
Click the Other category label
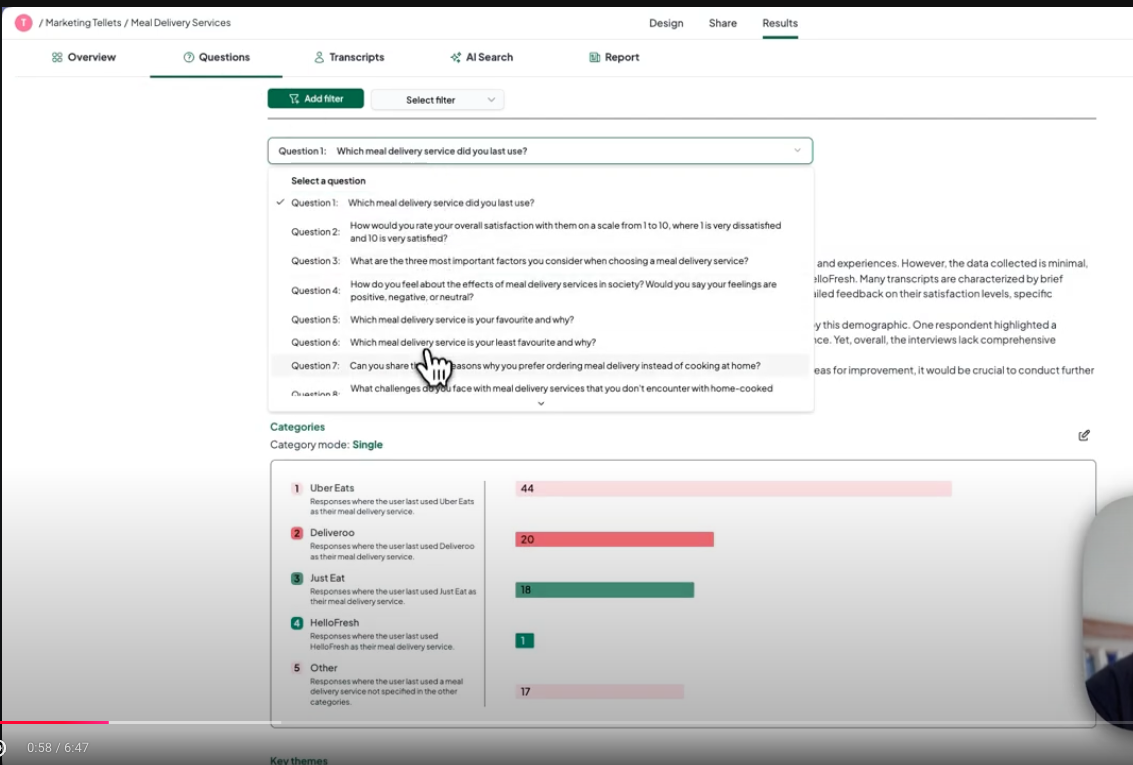[323, 668]
